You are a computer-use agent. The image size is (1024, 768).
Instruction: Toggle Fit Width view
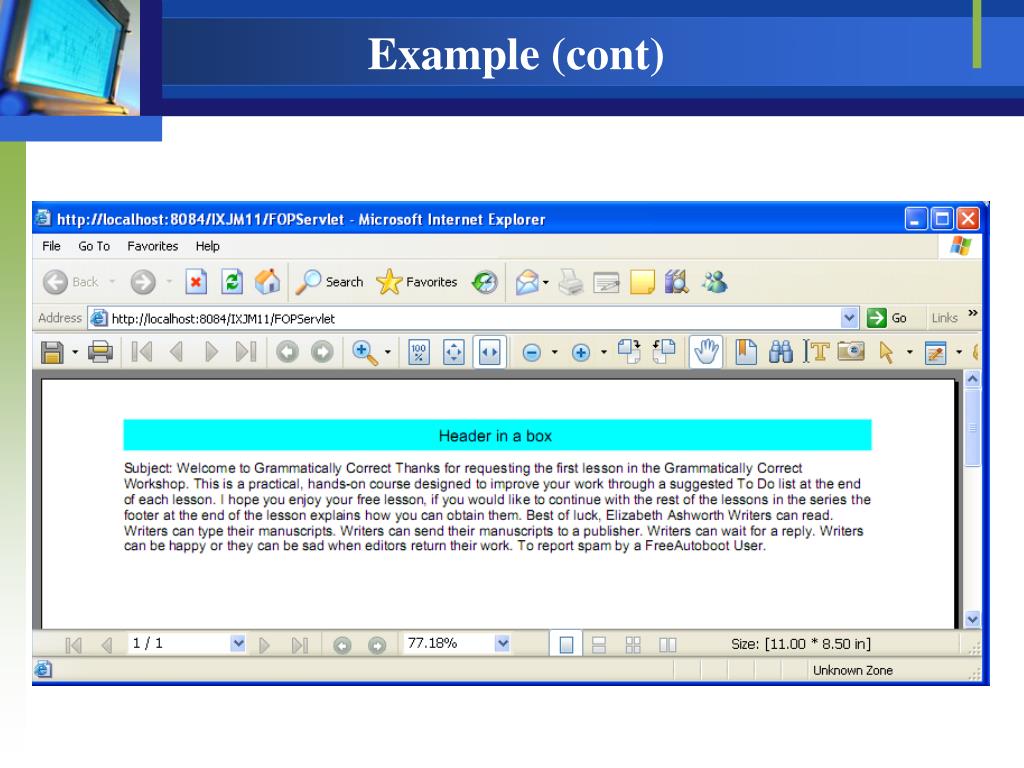click(490, 352)
